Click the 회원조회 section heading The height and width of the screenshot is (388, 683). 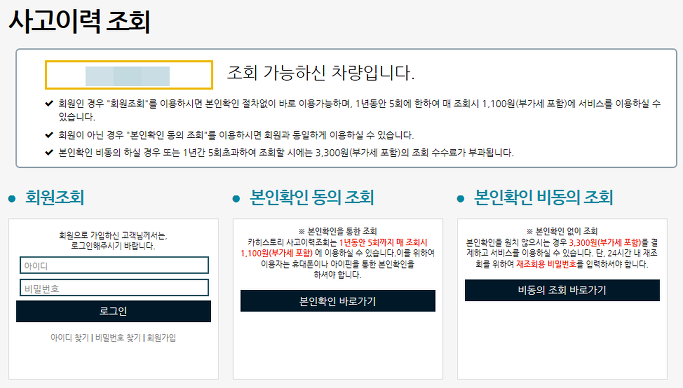click(x=54, y=197)
